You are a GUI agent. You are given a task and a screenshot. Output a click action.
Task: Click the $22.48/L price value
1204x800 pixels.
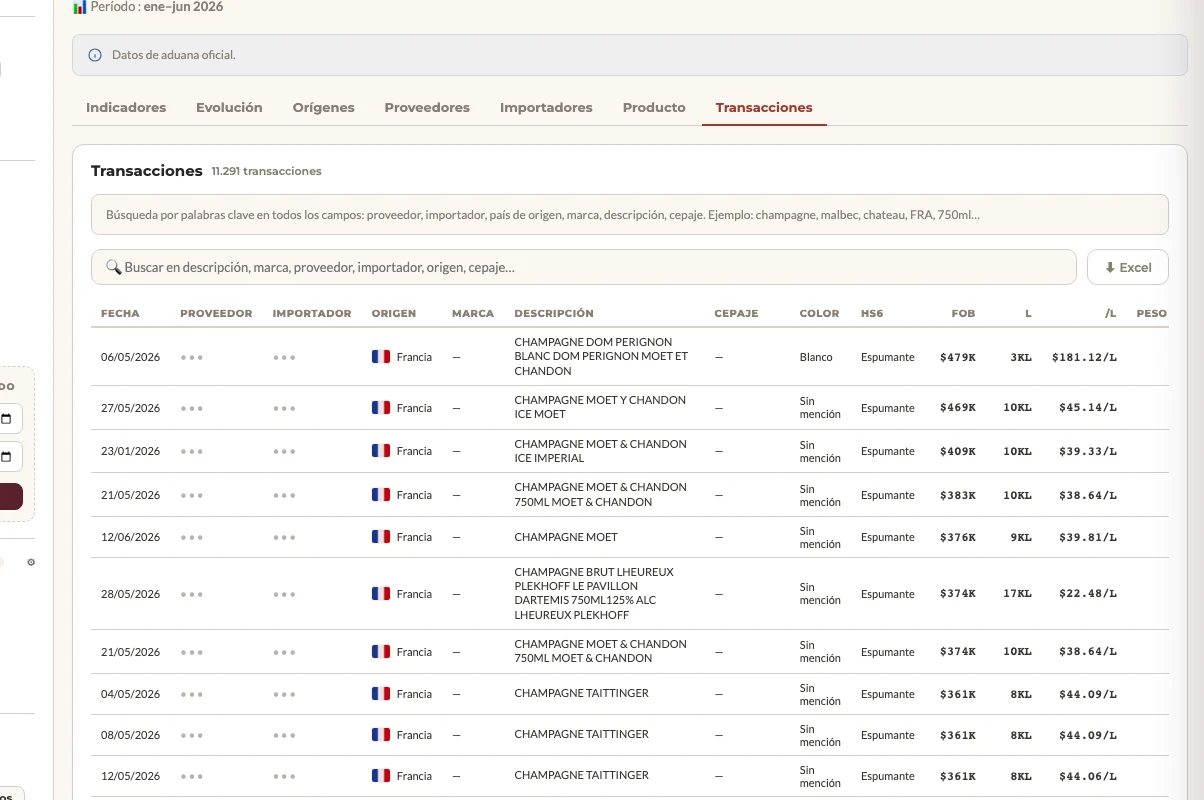point(1088,594)
